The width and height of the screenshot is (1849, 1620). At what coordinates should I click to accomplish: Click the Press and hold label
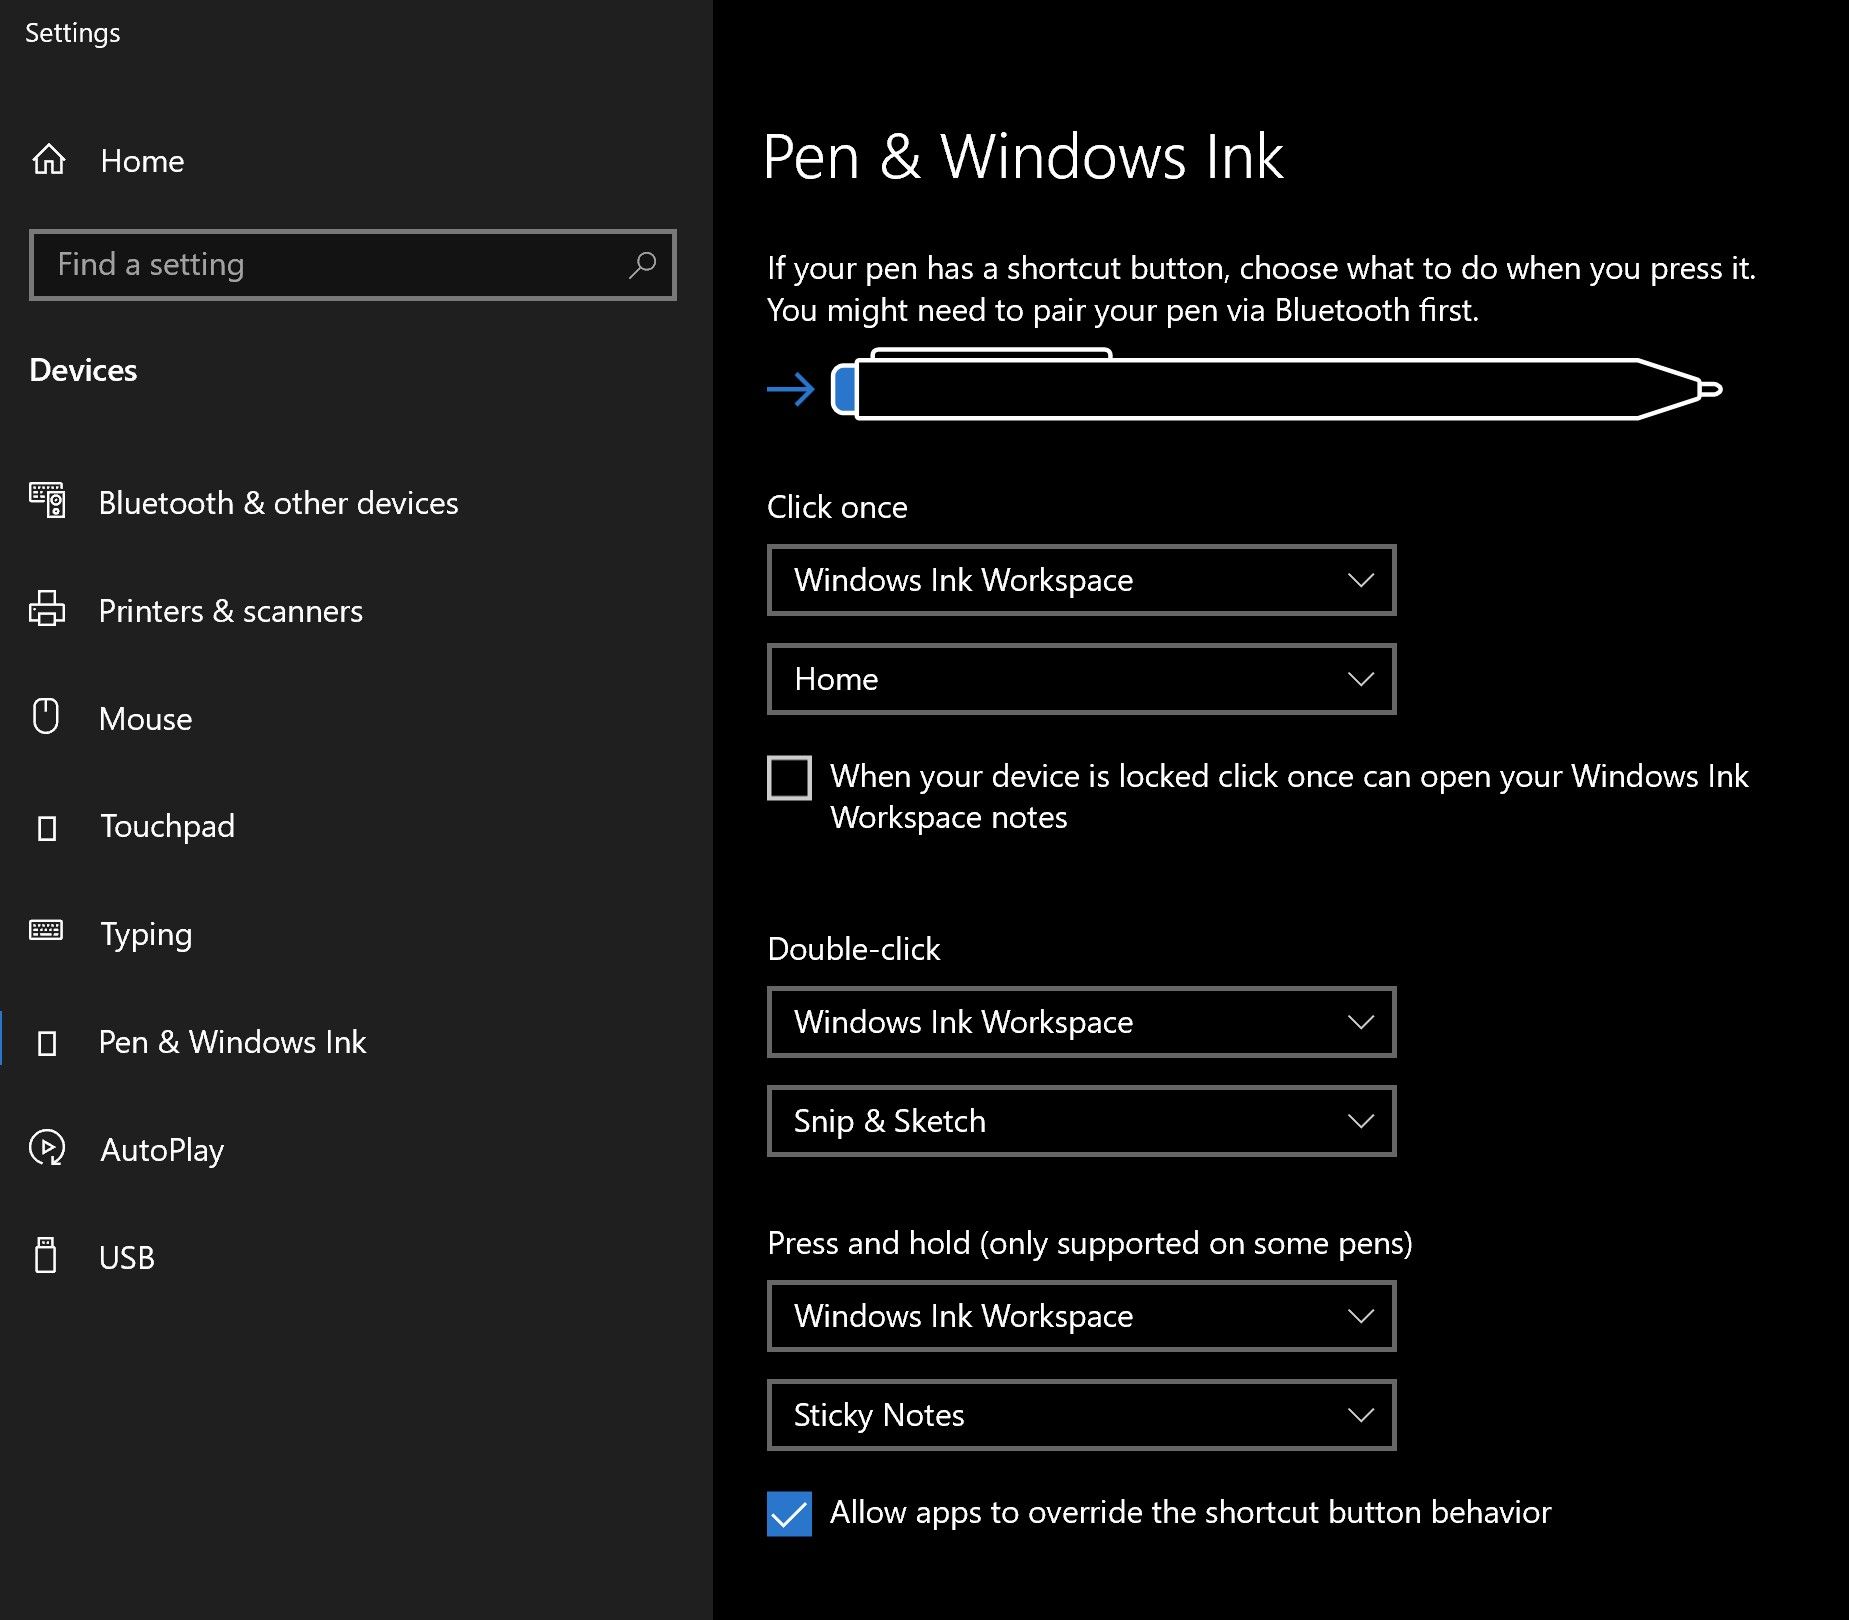point(1090,1243)
